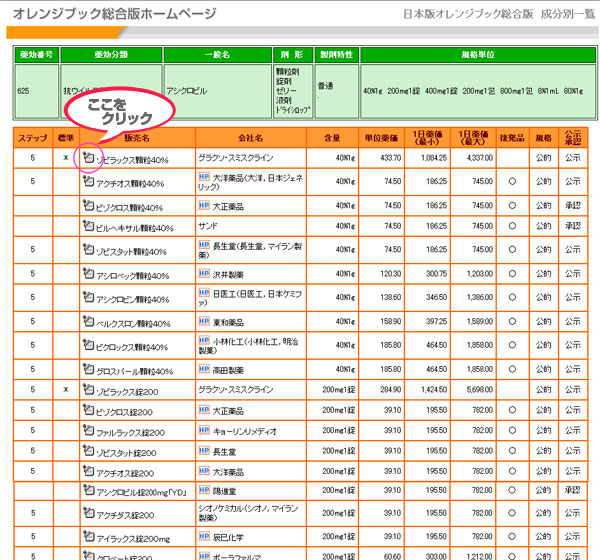Click HP icon next to 東和薬品
The width and height of the screenshot is (600, 560).
pos(204,321)
